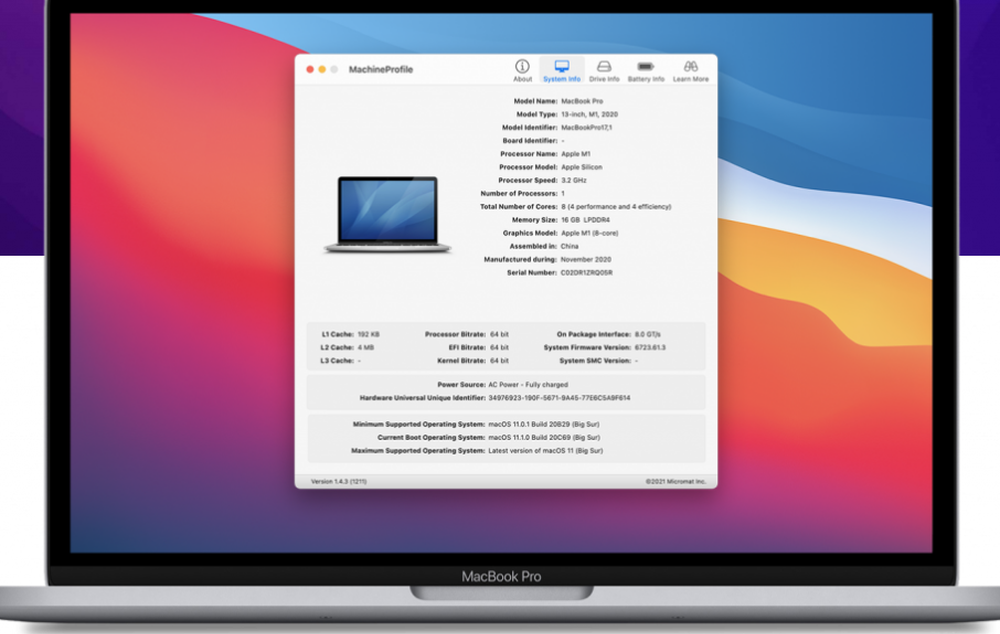Click the 'Version 1.4.3 (1211)' footer text

pos(339,482)
